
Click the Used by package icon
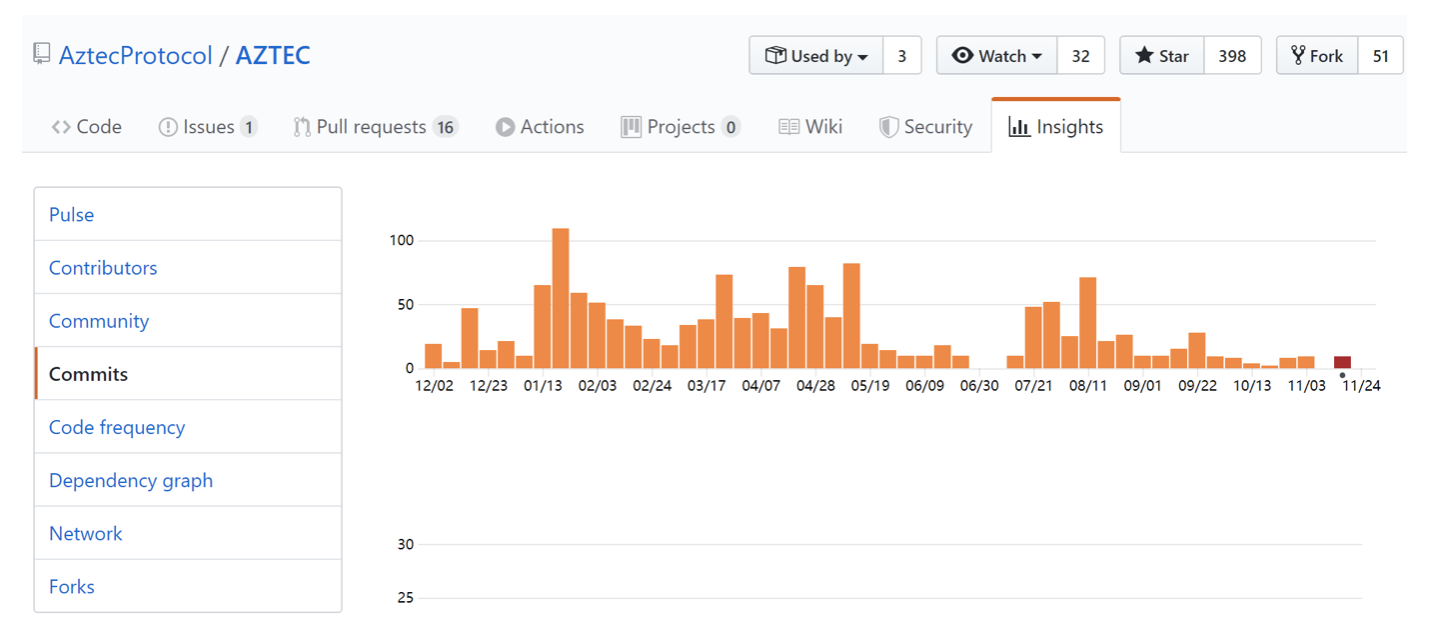coord(776,56)
